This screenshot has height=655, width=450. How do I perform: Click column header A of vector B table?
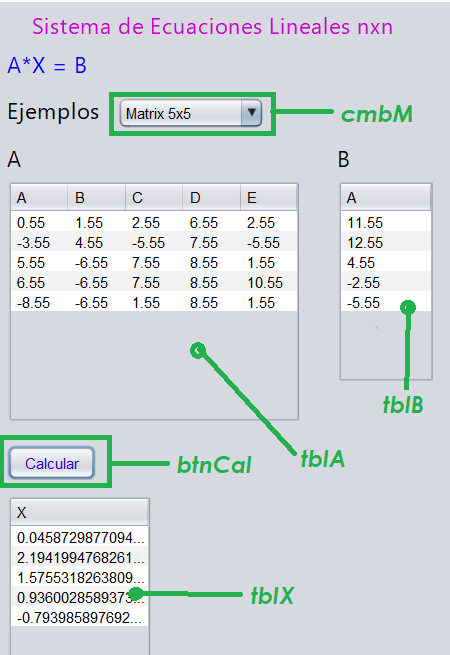tap(386, 198)
